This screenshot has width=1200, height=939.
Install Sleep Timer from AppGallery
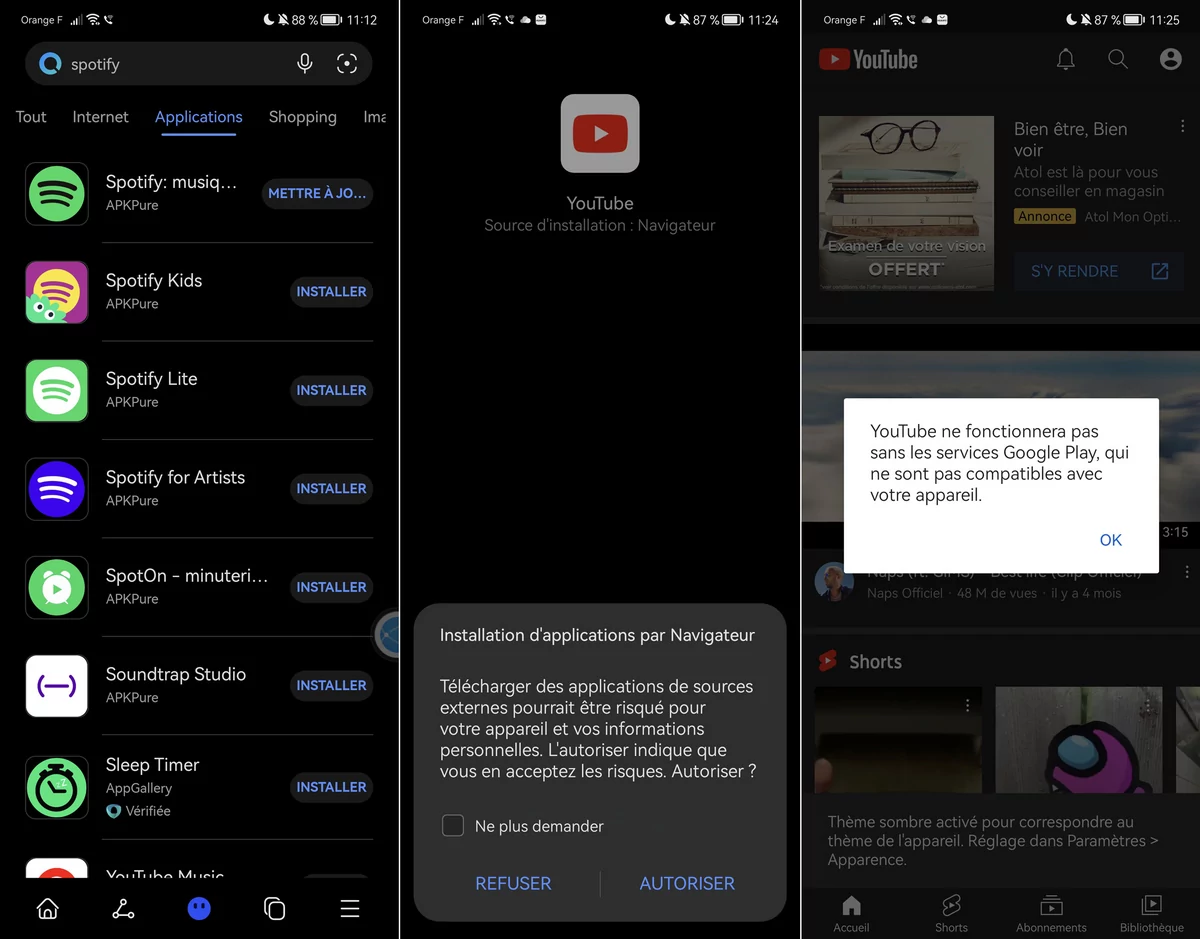331,787
